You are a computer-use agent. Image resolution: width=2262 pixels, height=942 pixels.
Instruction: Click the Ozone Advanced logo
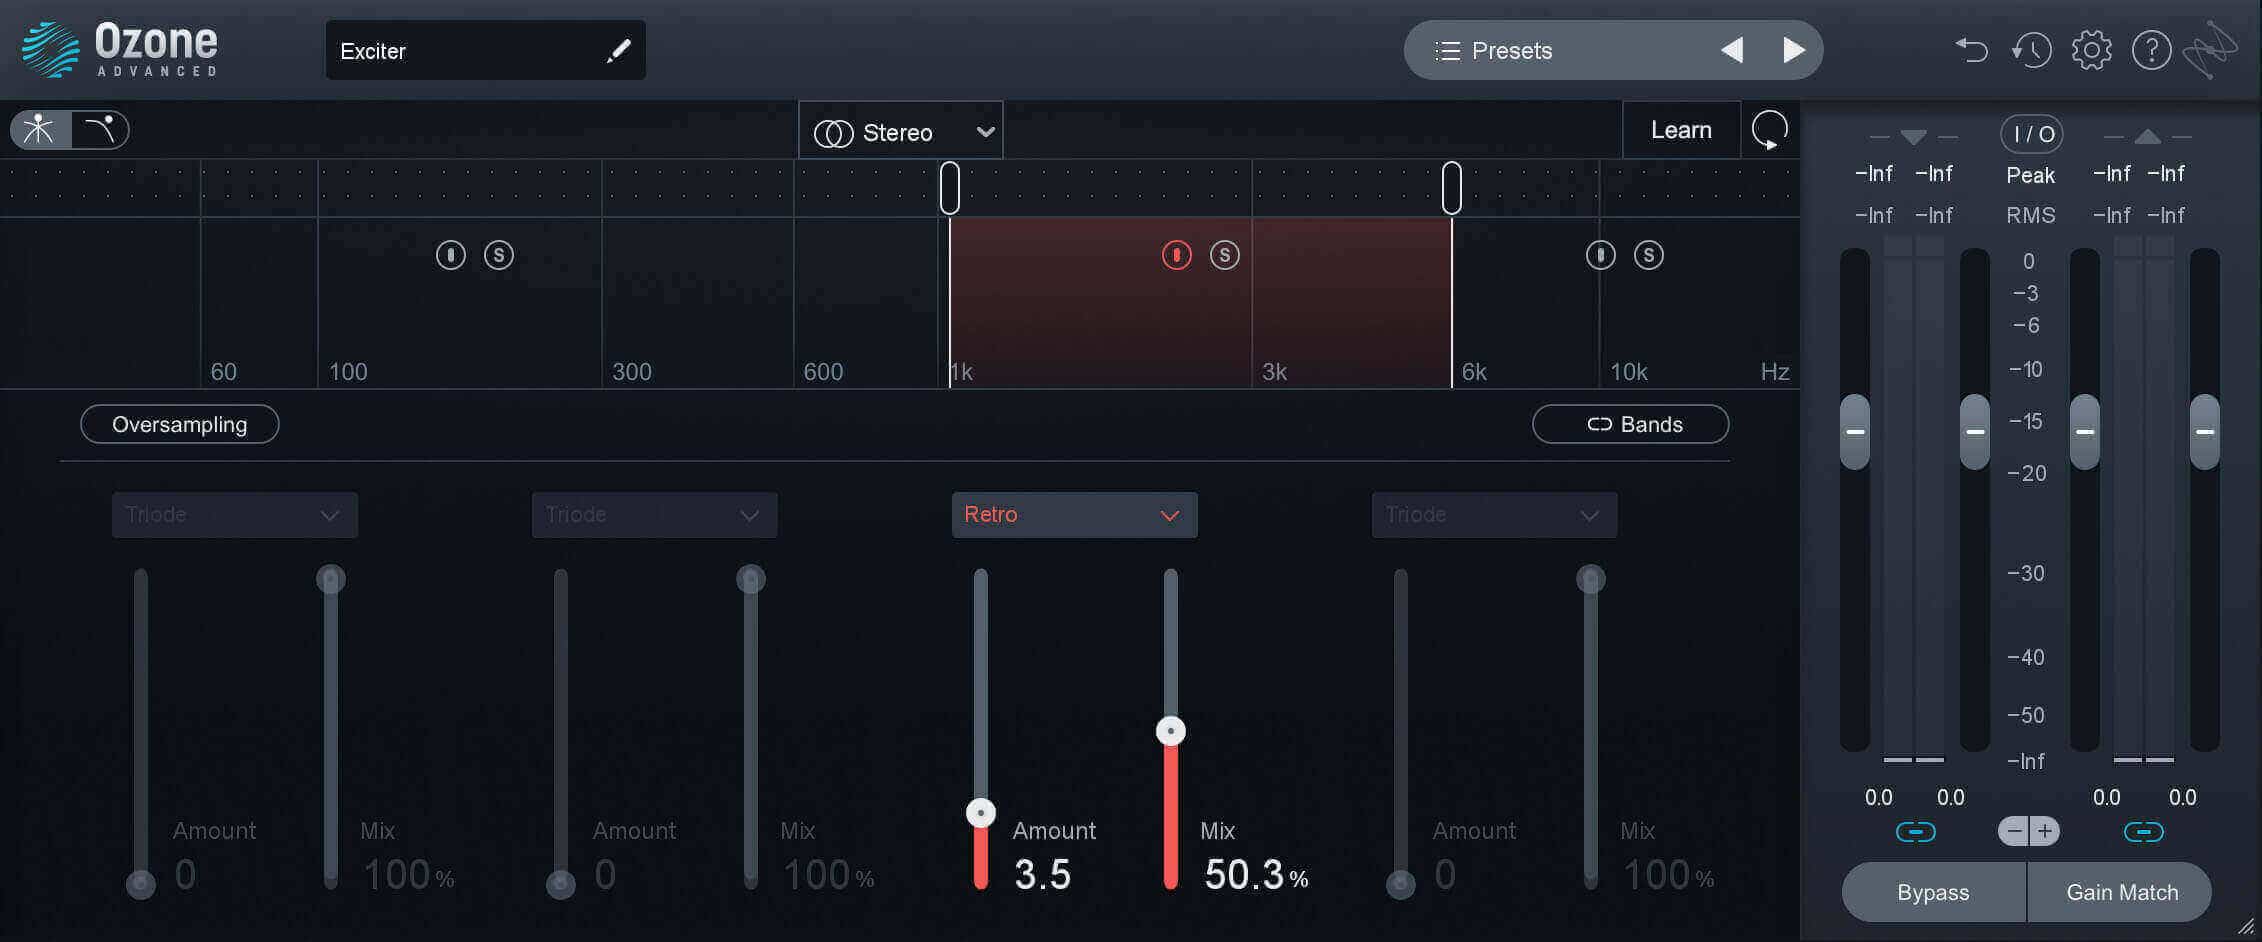coord(120,49)
